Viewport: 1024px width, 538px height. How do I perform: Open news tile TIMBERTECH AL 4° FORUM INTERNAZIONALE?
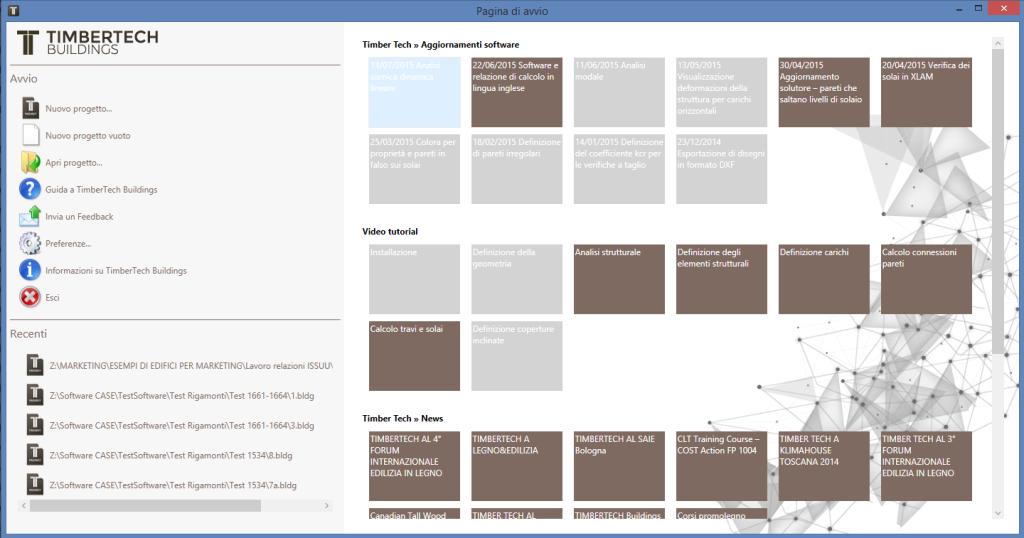(x=414, y=466)
